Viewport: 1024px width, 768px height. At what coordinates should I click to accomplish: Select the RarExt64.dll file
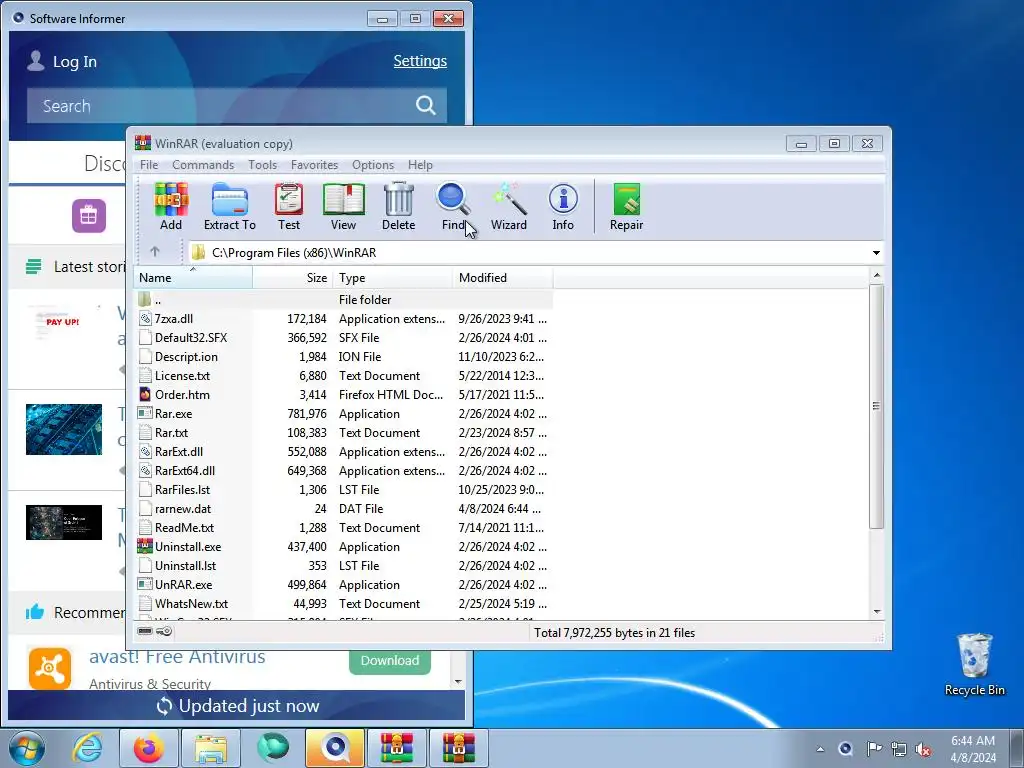(x=344, y=470)
